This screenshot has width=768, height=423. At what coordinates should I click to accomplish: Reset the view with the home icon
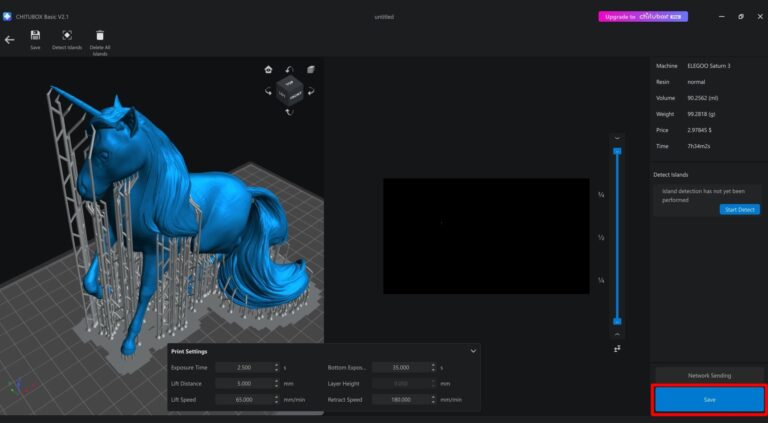268,70
